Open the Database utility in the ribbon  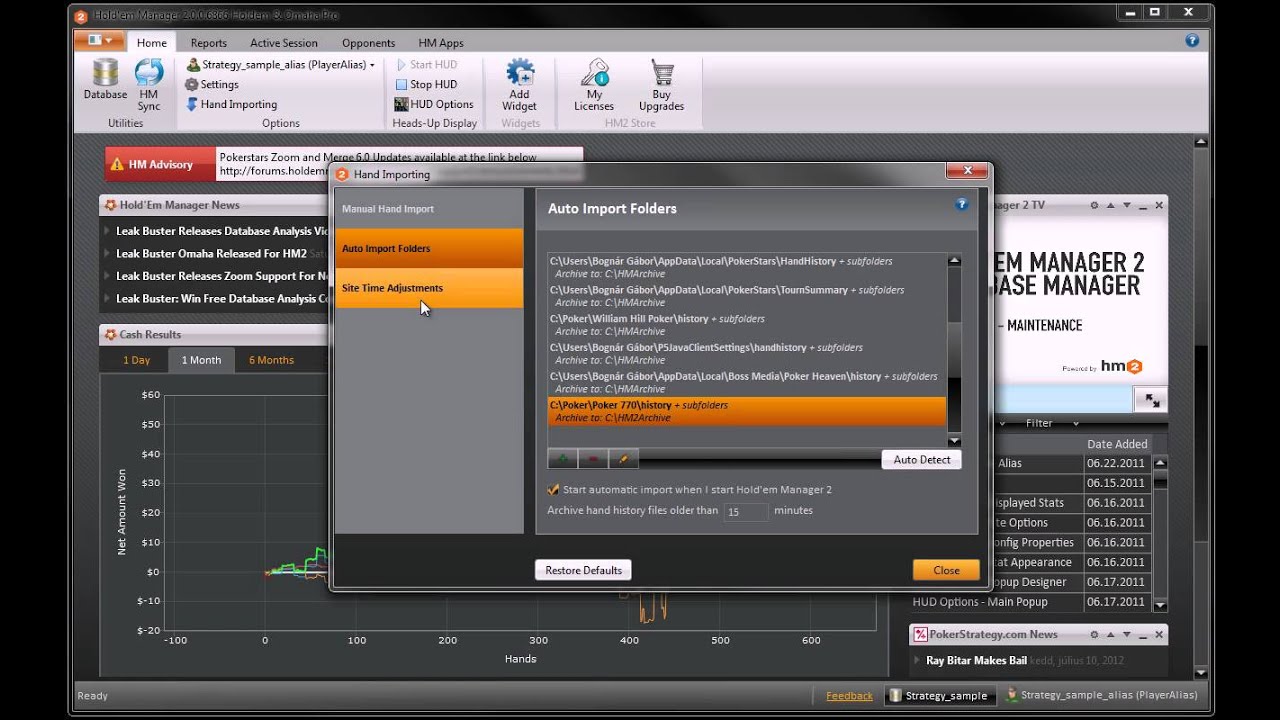click(x=105, y=81)
